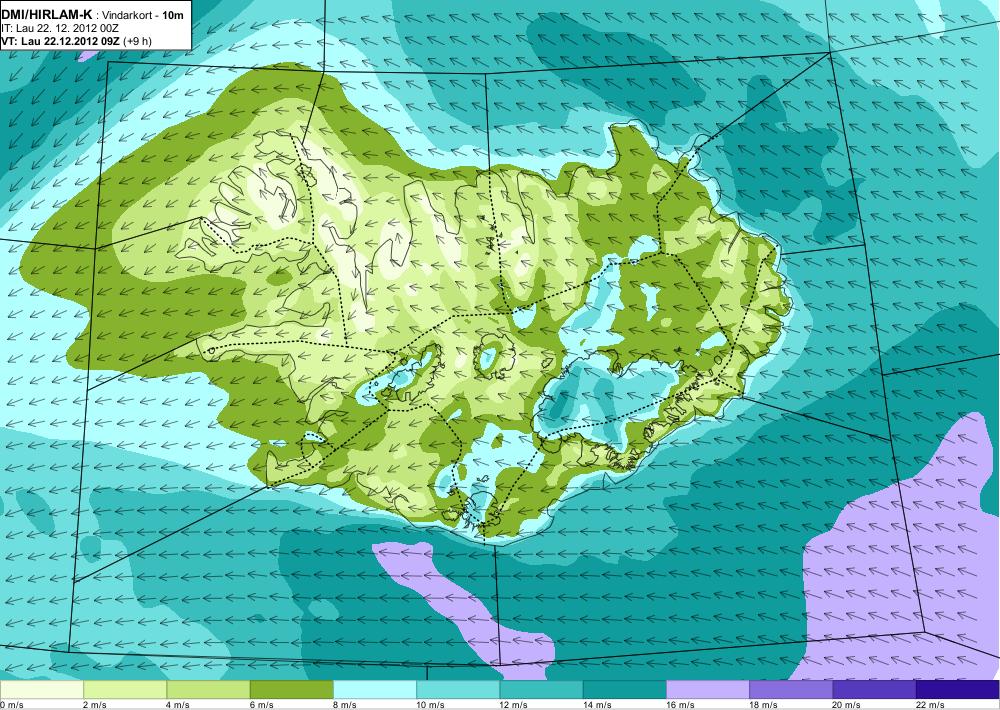Click the "0 m/s" legend label
The image size is (1000, 710).
click(12, 705)
